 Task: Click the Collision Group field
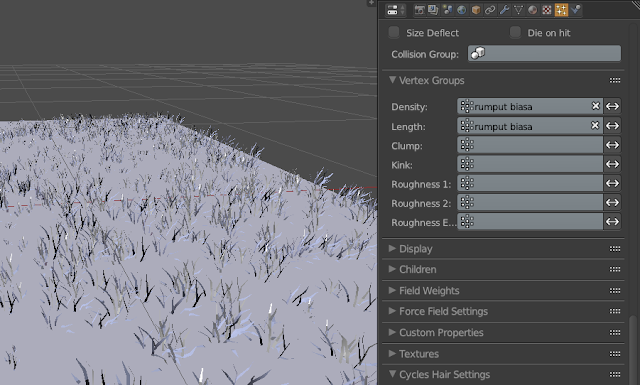tap(544, 53)
